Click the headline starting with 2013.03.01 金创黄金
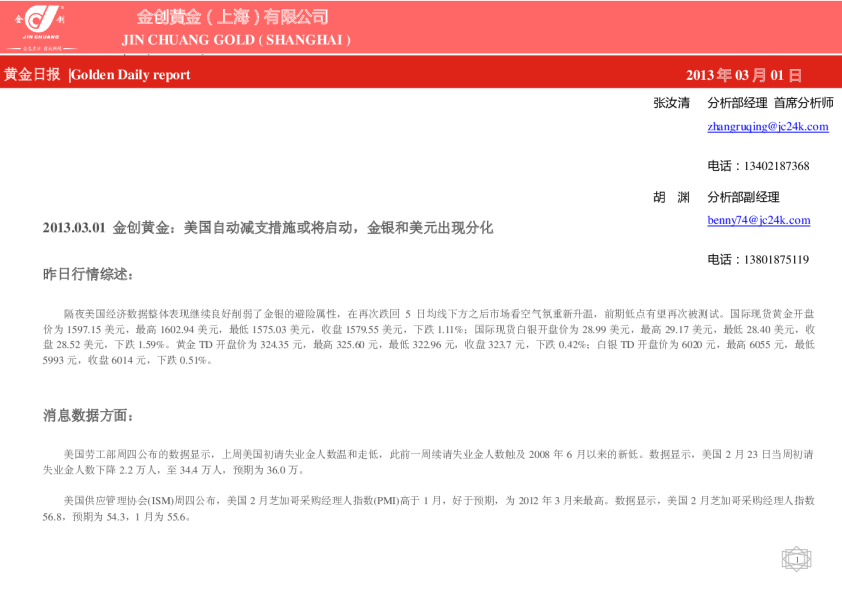The width and height of the screenshot is (842, 596). [x=268, y=228]
